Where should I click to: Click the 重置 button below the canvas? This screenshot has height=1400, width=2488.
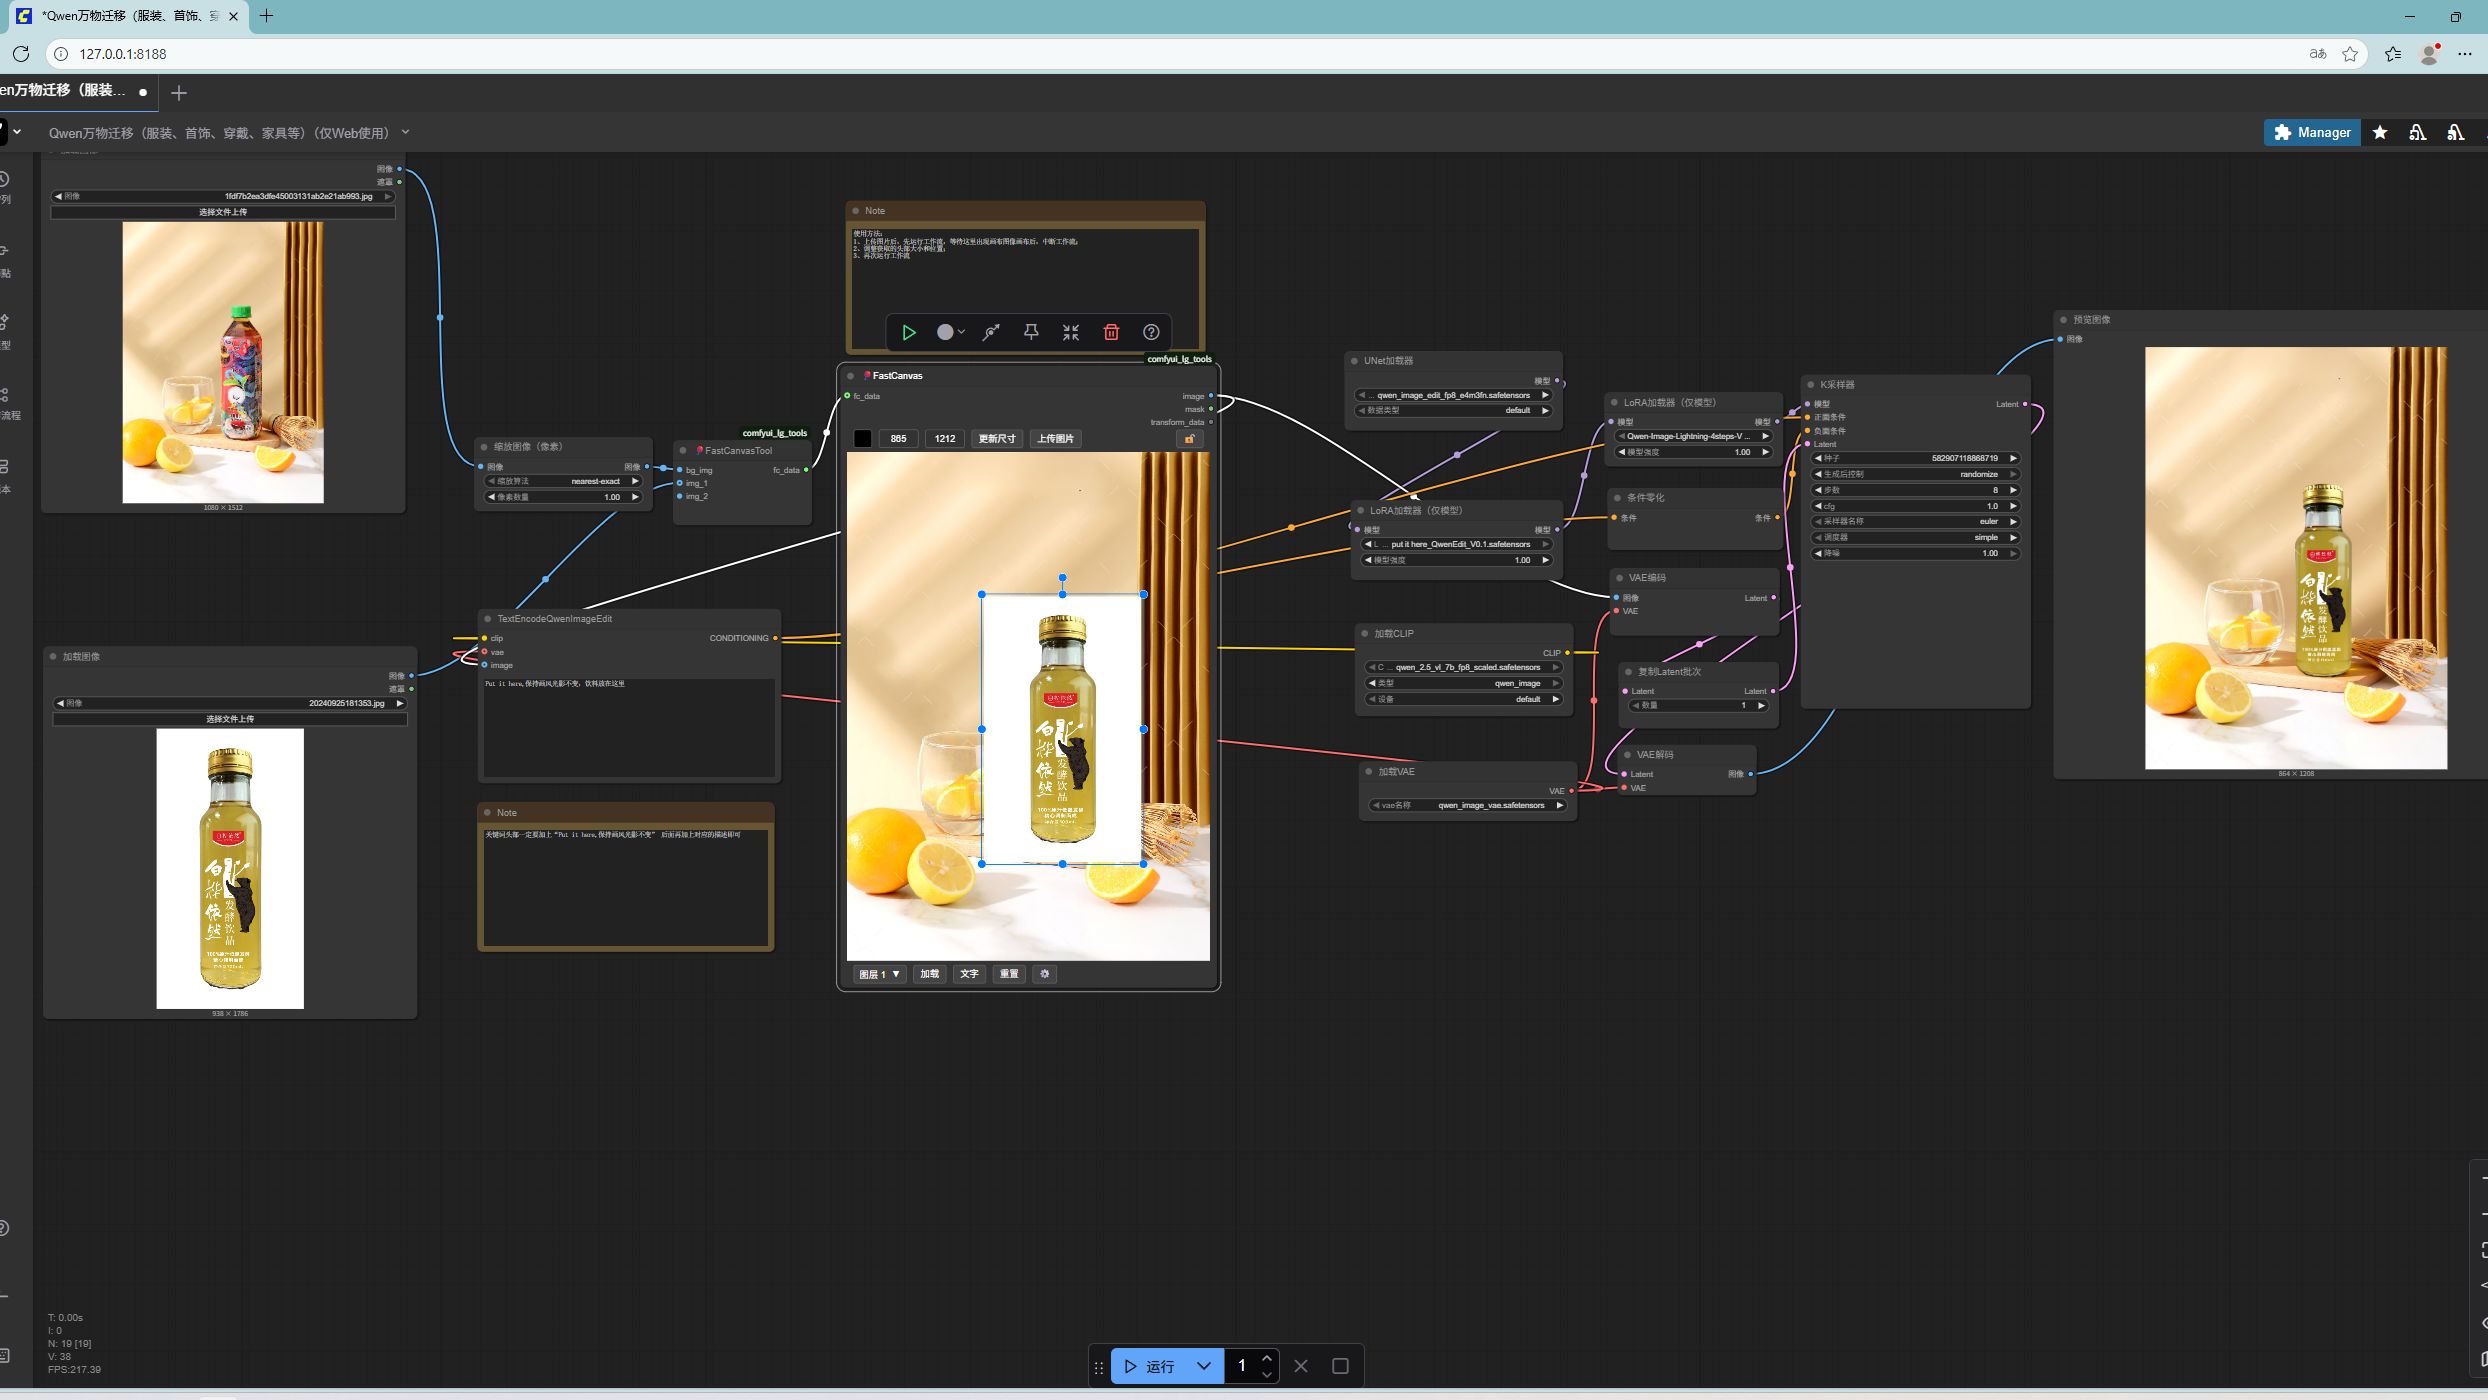1009,974
